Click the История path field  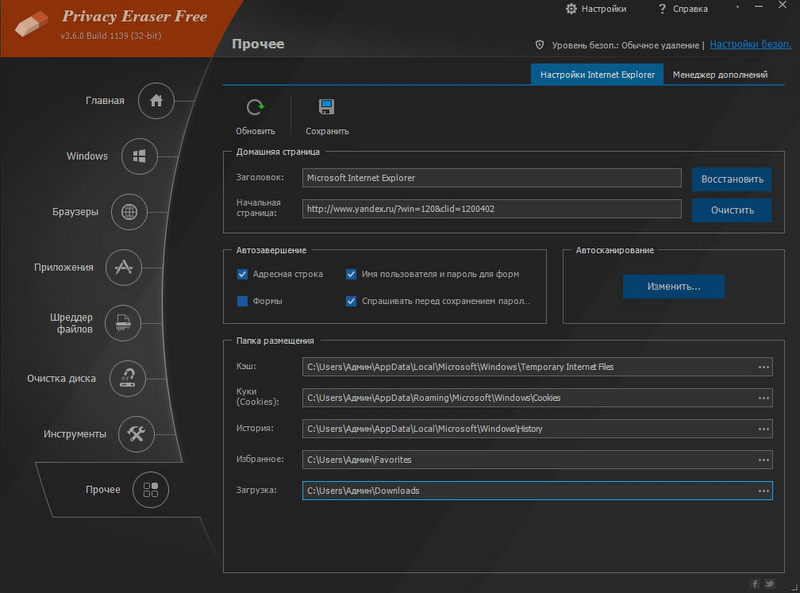(537, 429)
